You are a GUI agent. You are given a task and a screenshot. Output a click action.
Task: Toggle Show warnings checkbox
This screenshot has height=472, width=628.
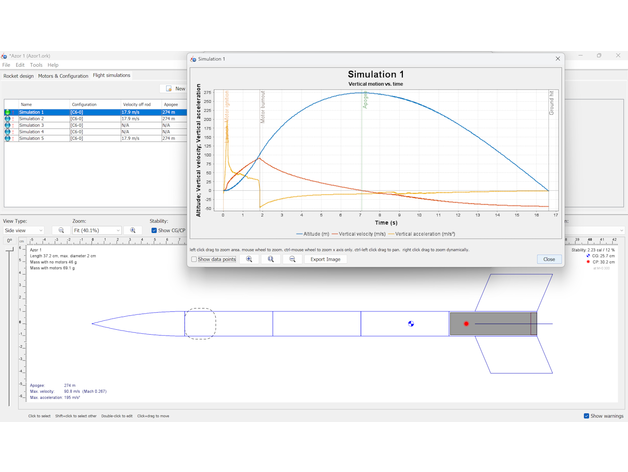point(586,416)
